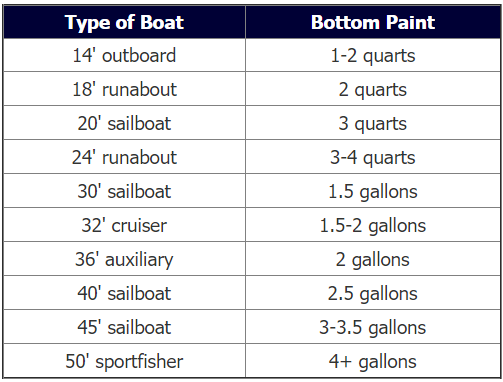Select the 45' sailboat cell
The image size is (503, 382).
[124, 327]
